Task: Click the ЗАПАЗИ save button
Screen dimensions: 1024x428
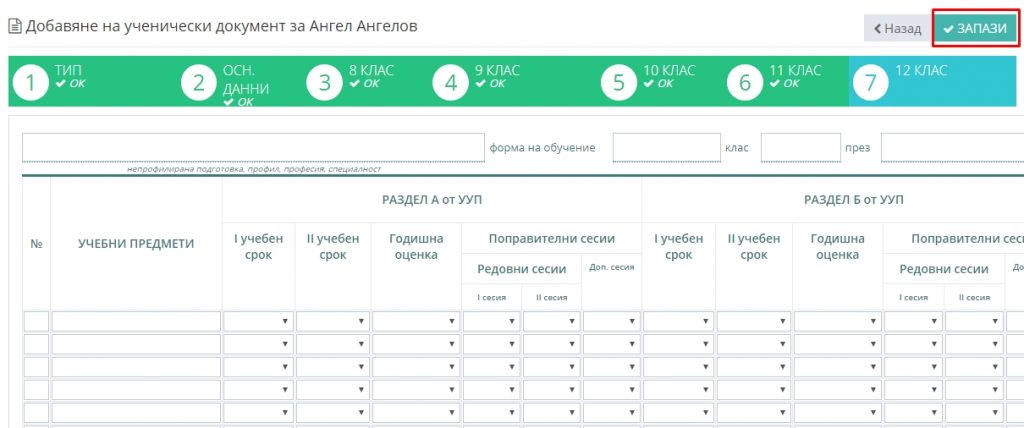Action: (x=974, y=28)
